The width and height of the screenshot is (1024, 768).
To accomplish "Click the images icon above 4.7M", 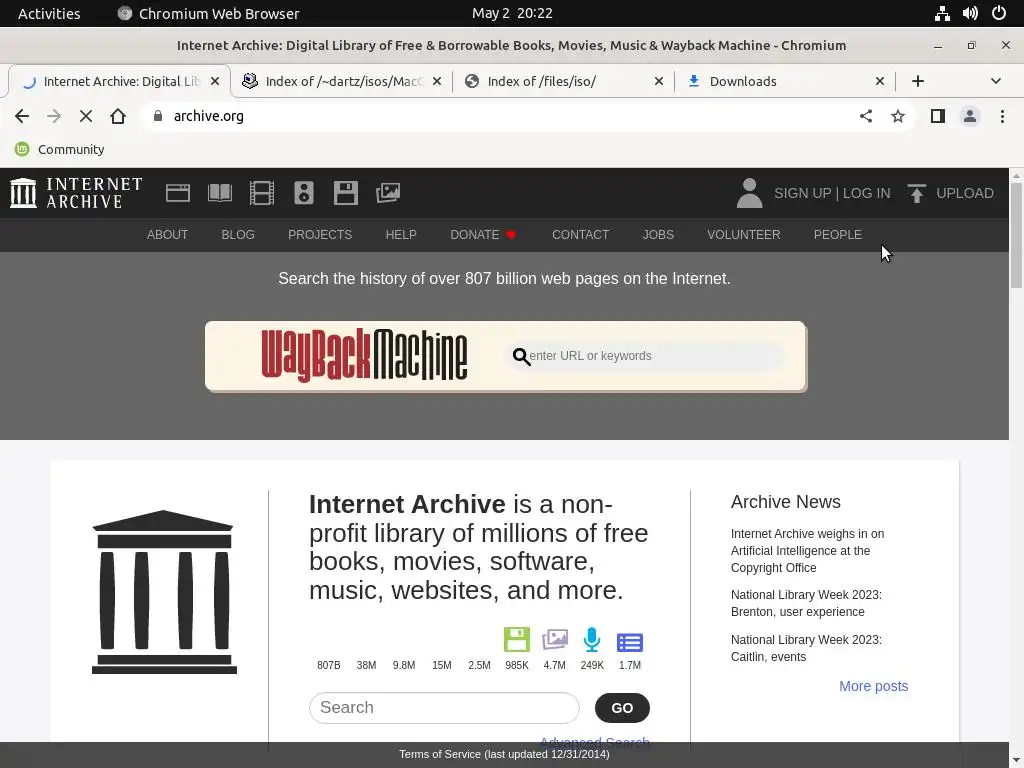I will coord(554,639).
